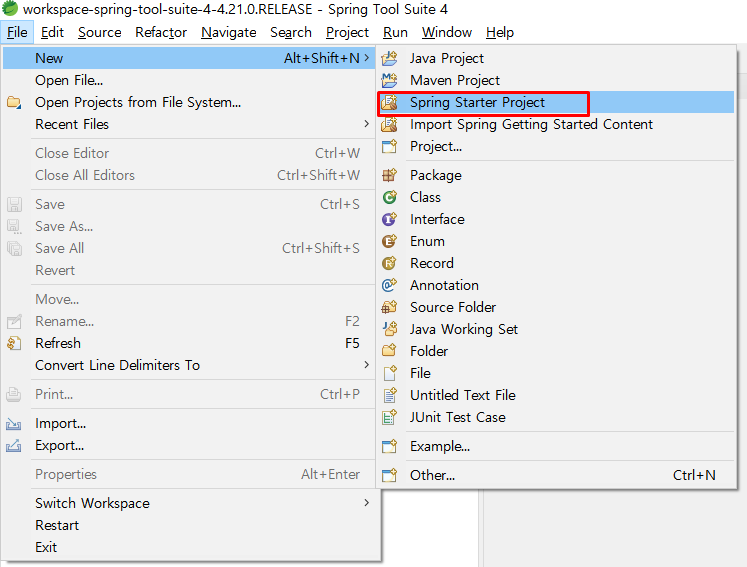The height and width of the screenshot is (567, 747).
Task: Select Import Spring Getting Started Content label
Action: tap(531, 124)
